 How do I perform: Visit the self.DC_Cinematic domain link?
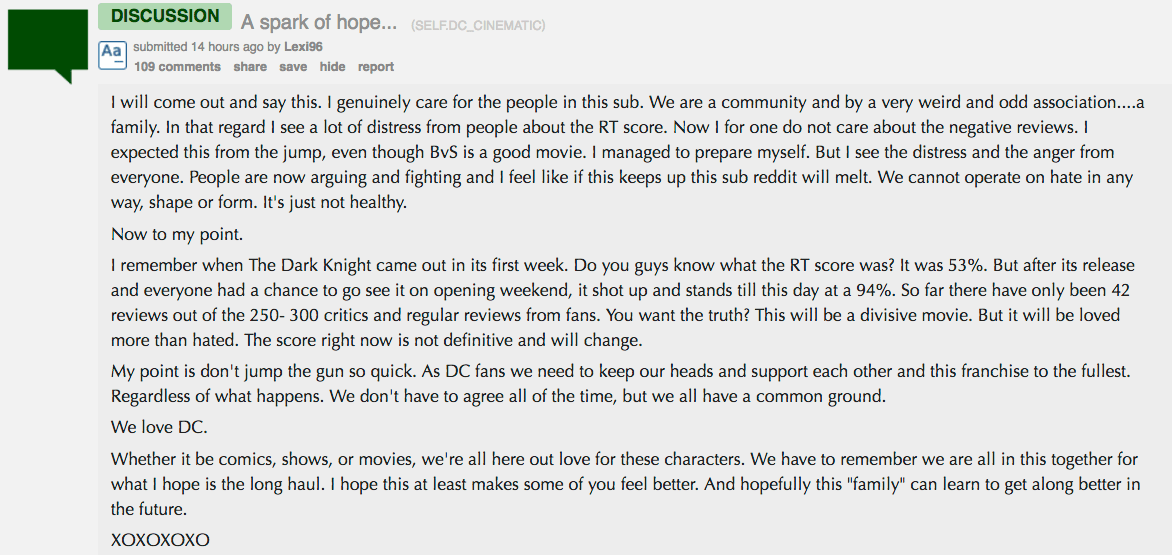(478, 25)
